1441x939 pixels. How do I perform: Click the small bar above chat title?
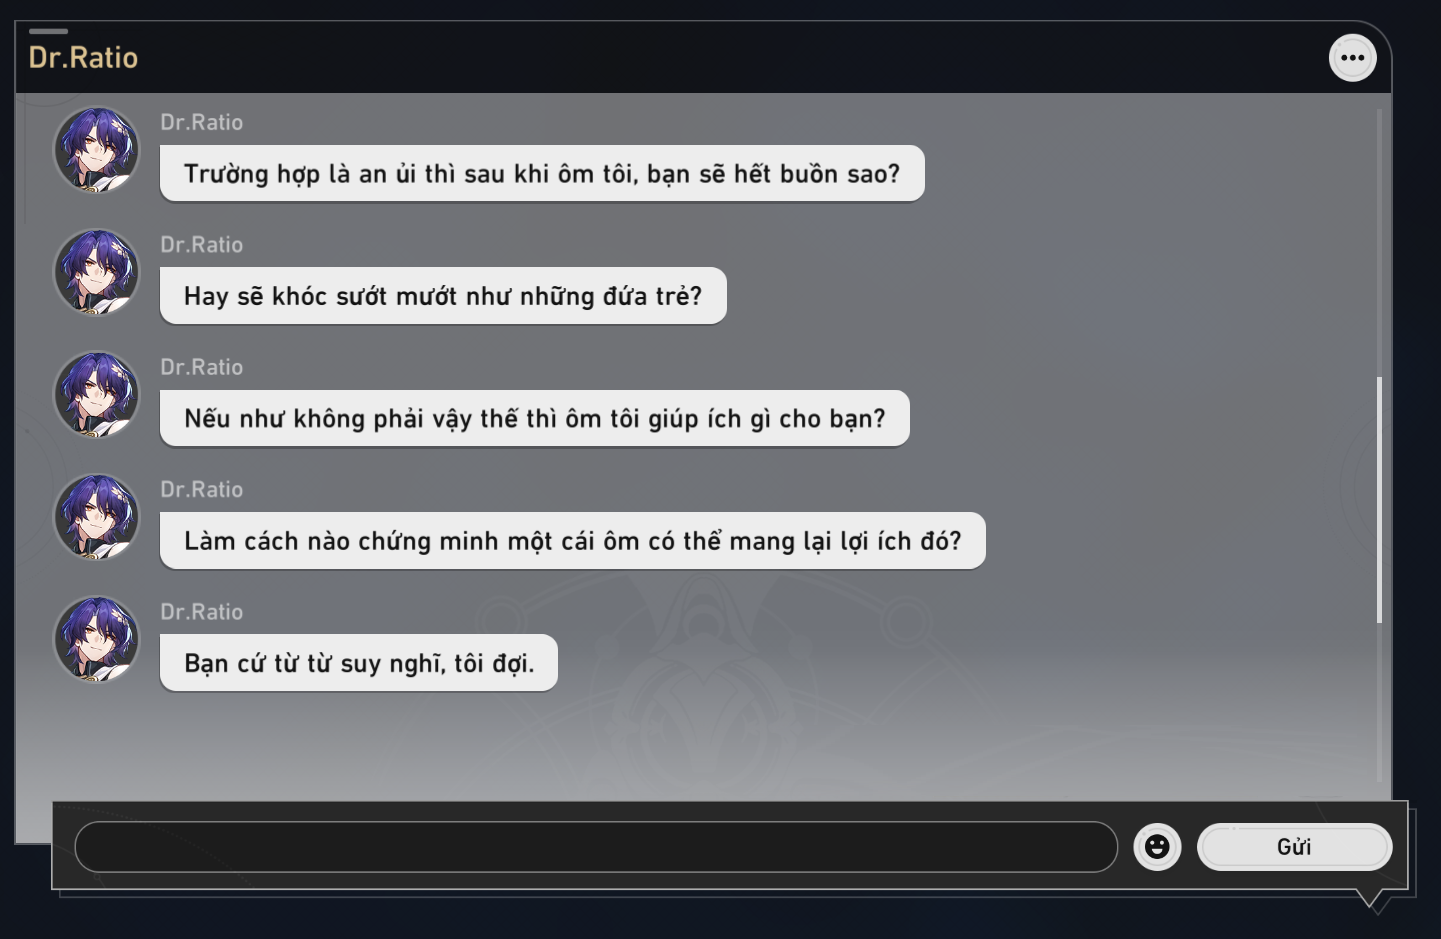point(48,31)
